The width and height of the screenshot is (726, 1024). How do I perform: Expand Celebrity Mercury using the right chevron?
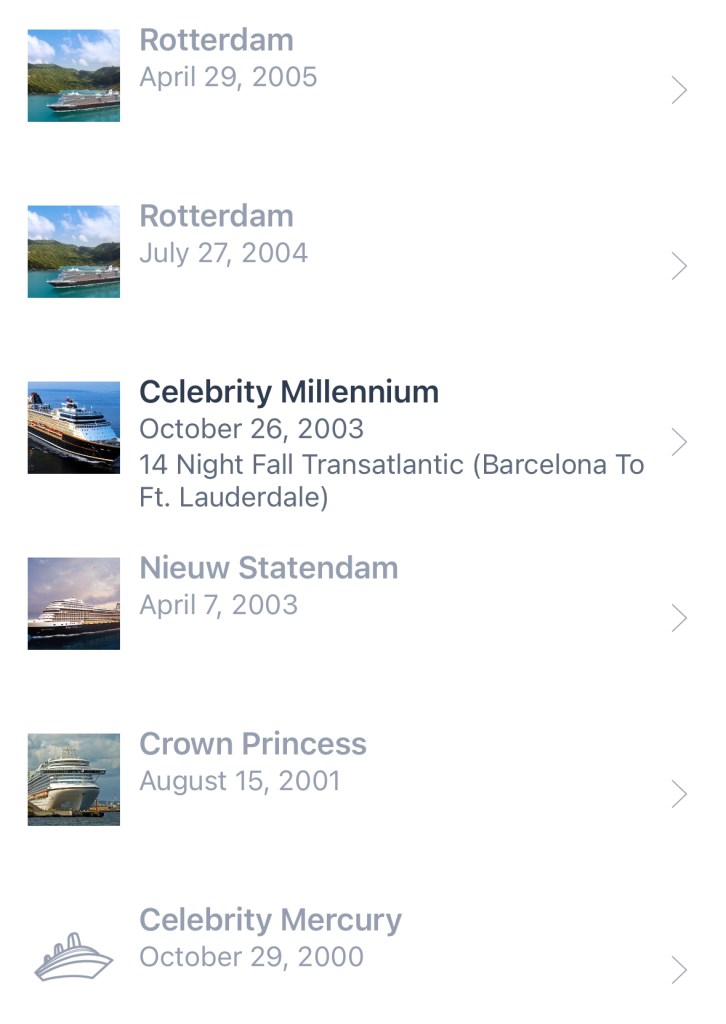pyautogui.click(x=679, y=970)
